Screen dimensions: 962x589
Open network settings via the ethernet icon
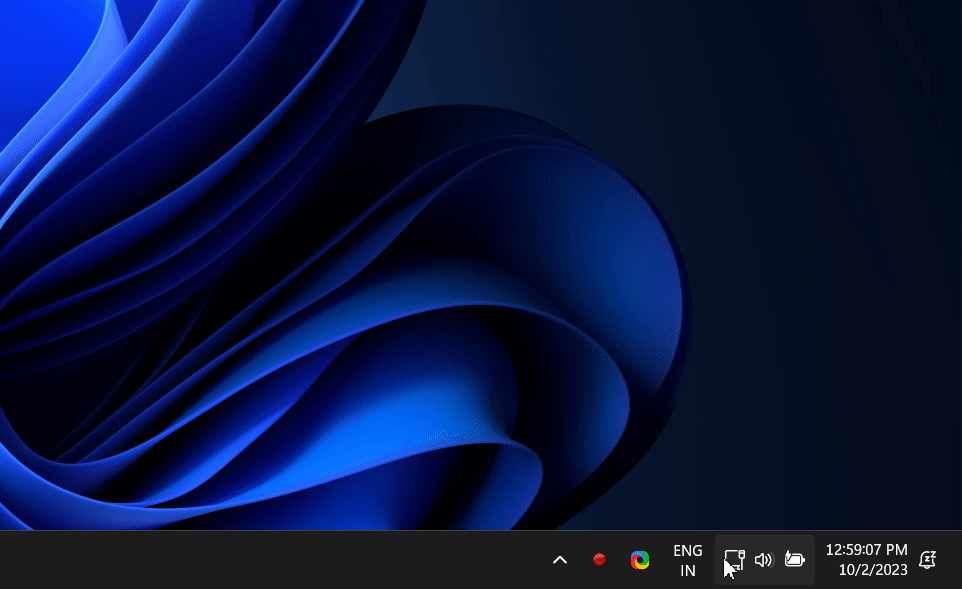[735, 559]
